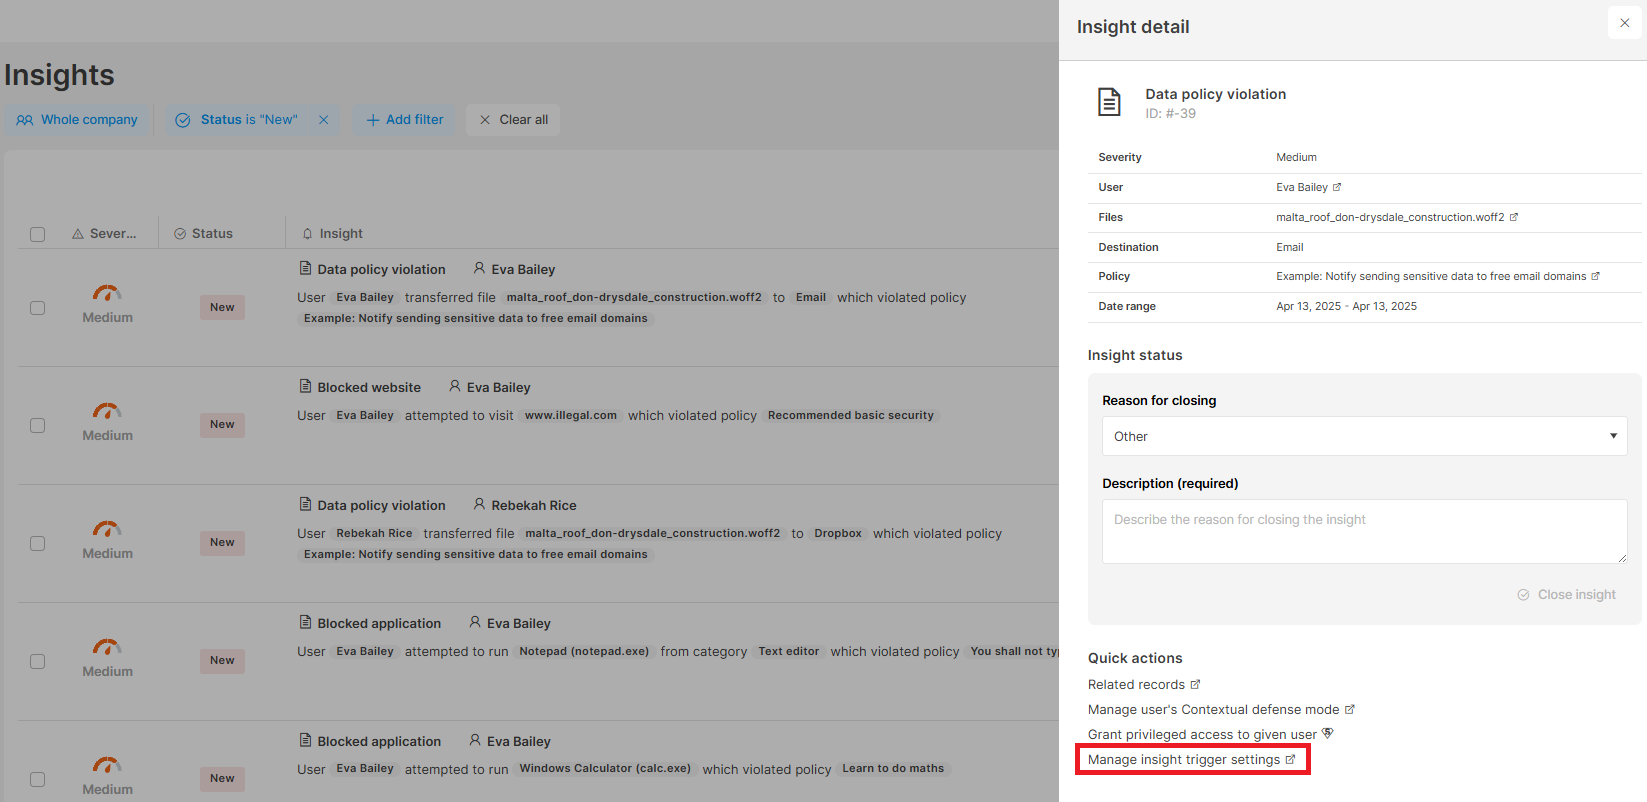Check the first Data policy violation row
Image resolution: width=1647 pixels, height=802 pixels.
(38, 308)
